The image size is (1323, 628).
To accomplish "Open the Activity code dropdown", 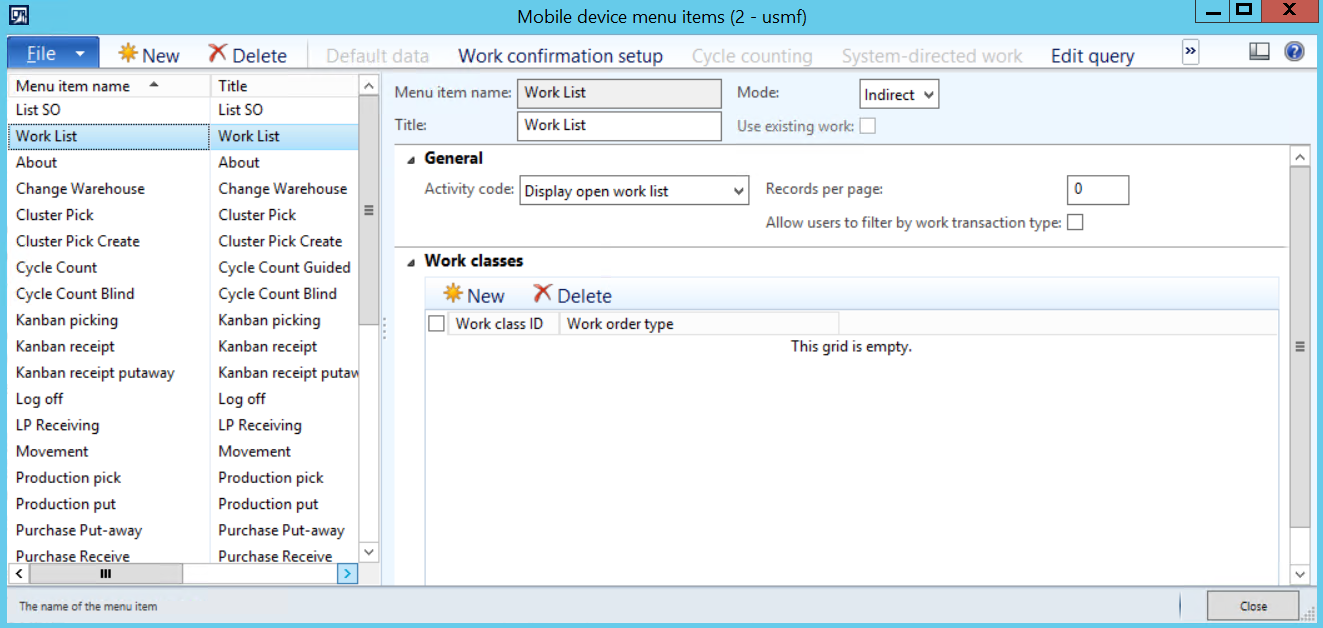I will pos(634,191).
